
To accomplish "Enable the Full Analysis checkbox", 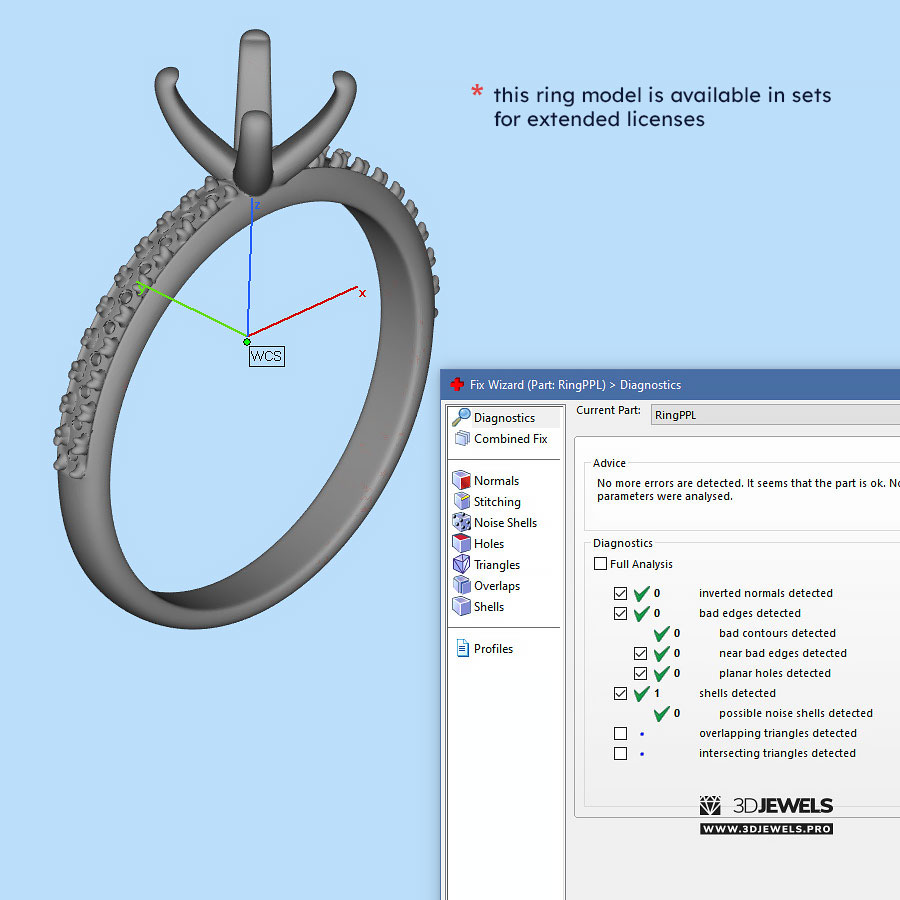I will tap(601, 564).
